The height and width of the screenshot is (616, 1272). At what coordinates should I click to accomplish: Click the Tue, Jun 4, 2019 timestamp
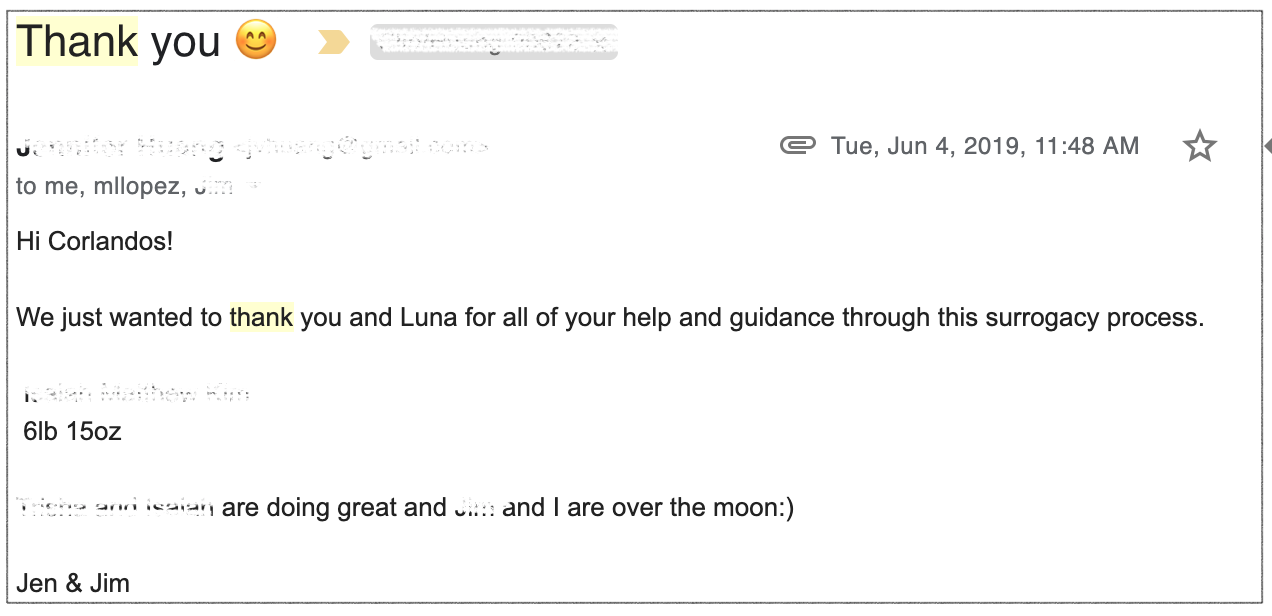click(x=985, y=147)
